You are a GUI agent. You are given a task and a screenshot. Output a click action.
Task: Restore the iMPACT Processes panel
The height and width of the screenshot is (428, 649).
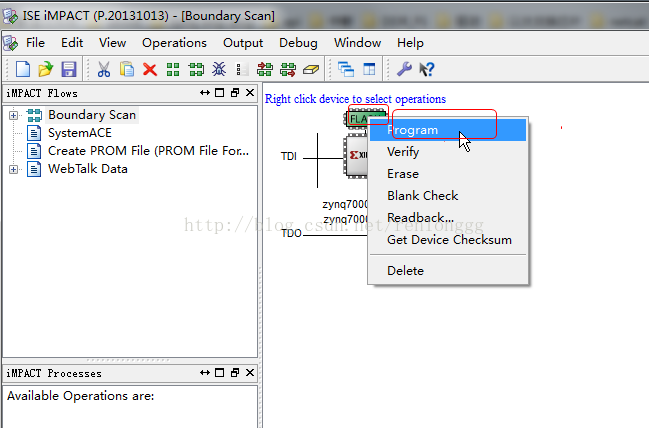click(235, 373)
